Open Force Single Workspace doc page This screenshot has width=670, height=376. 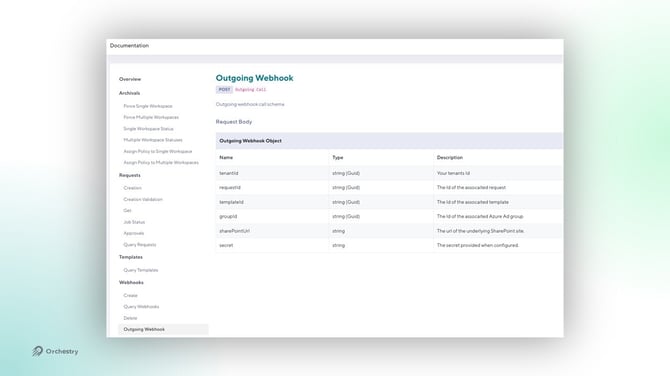pyautogui.click(x=148, y=106)
